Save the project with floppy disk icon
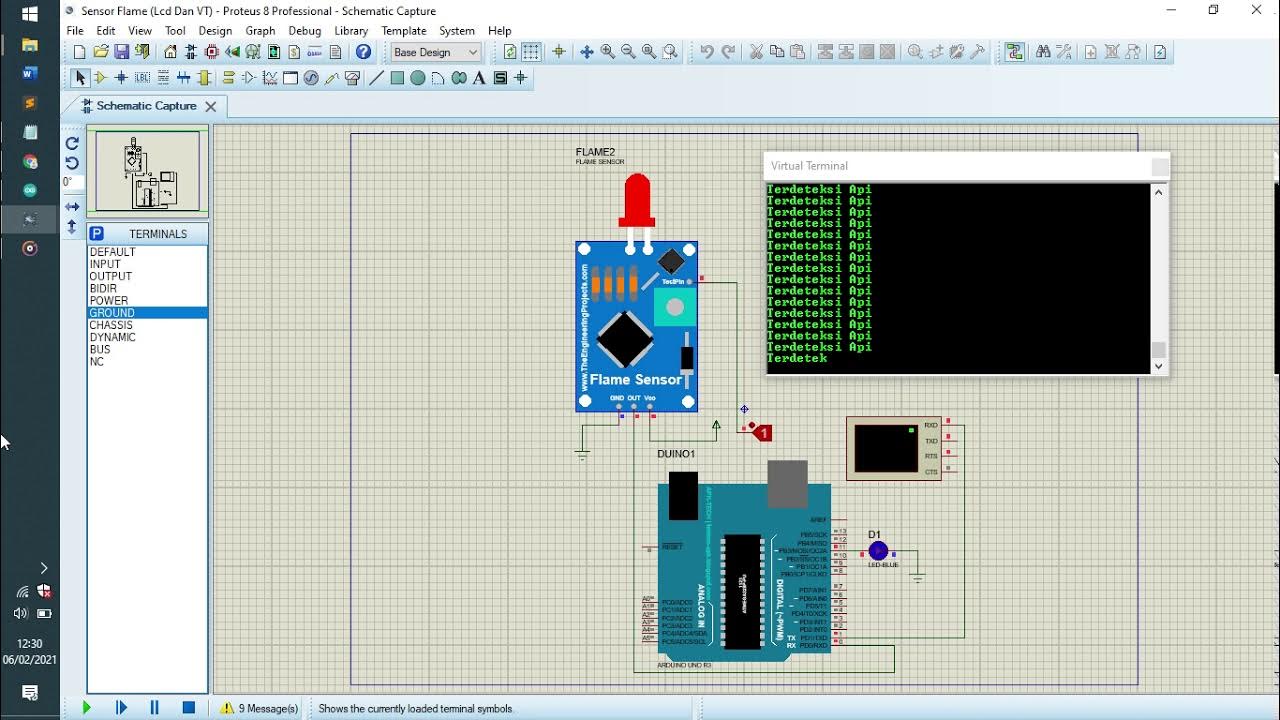1280x720 pixels. pyautogui.click(x=121, y=52)
